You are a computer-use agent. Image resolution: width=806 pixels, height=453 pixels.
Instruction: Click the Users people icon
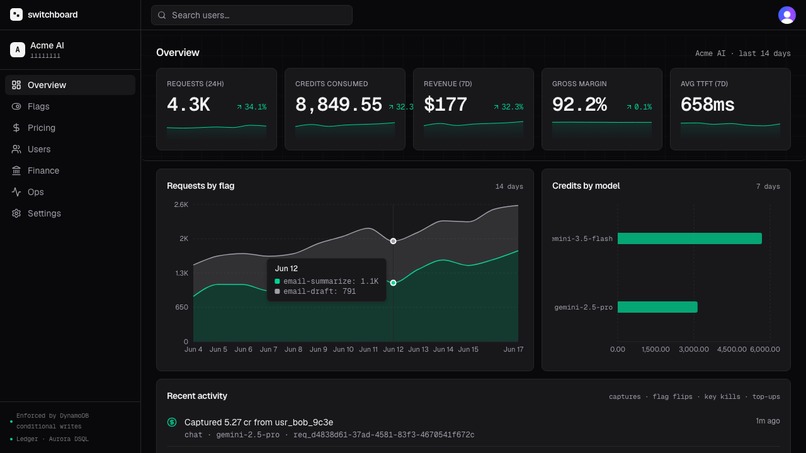16,149
